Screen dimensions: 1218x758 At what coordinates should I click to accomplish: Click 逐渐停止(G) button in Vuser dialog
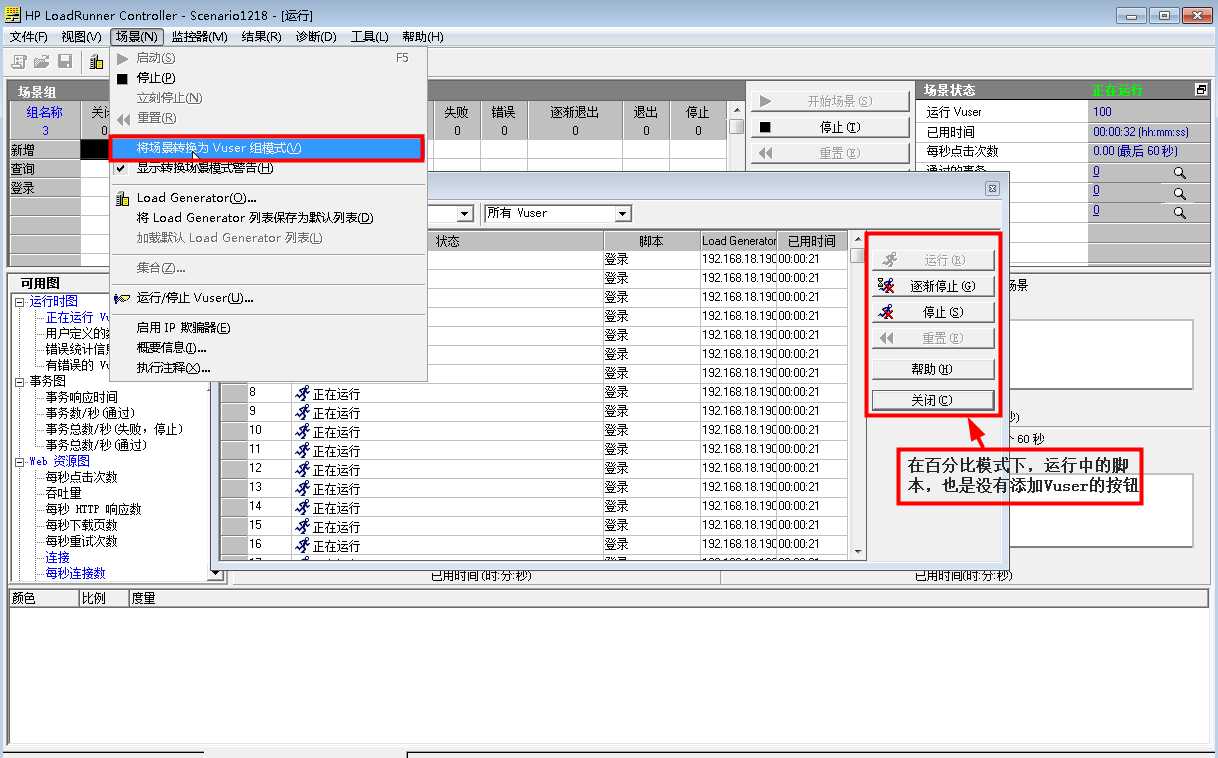pos(933,286)
